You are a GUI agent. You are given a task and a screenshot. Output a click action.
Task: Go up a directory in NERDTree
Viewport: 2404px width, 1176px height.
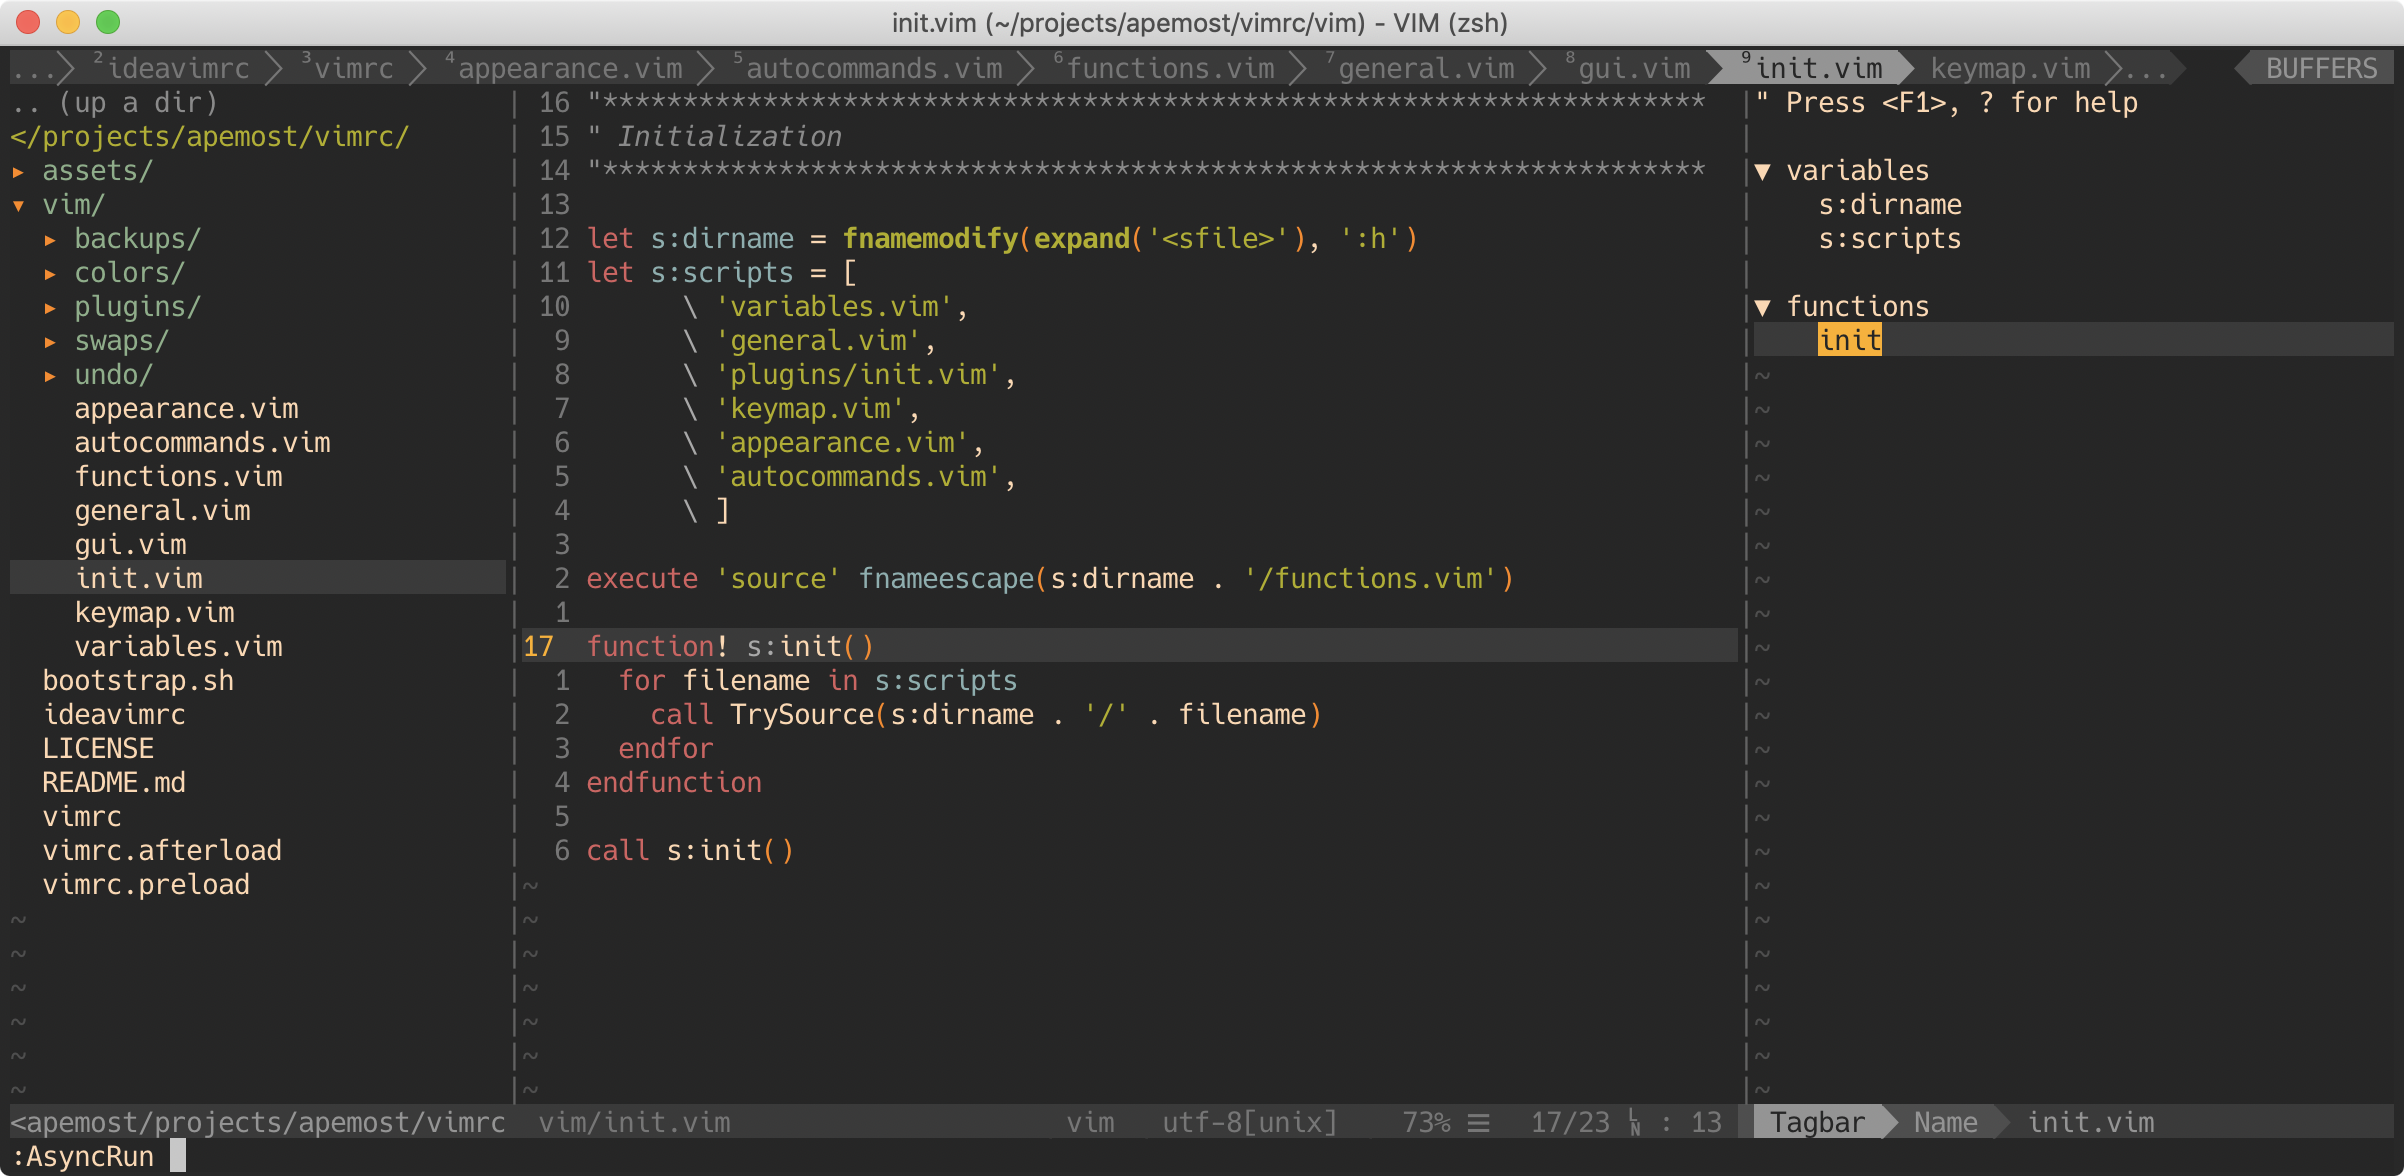(115, 103)
